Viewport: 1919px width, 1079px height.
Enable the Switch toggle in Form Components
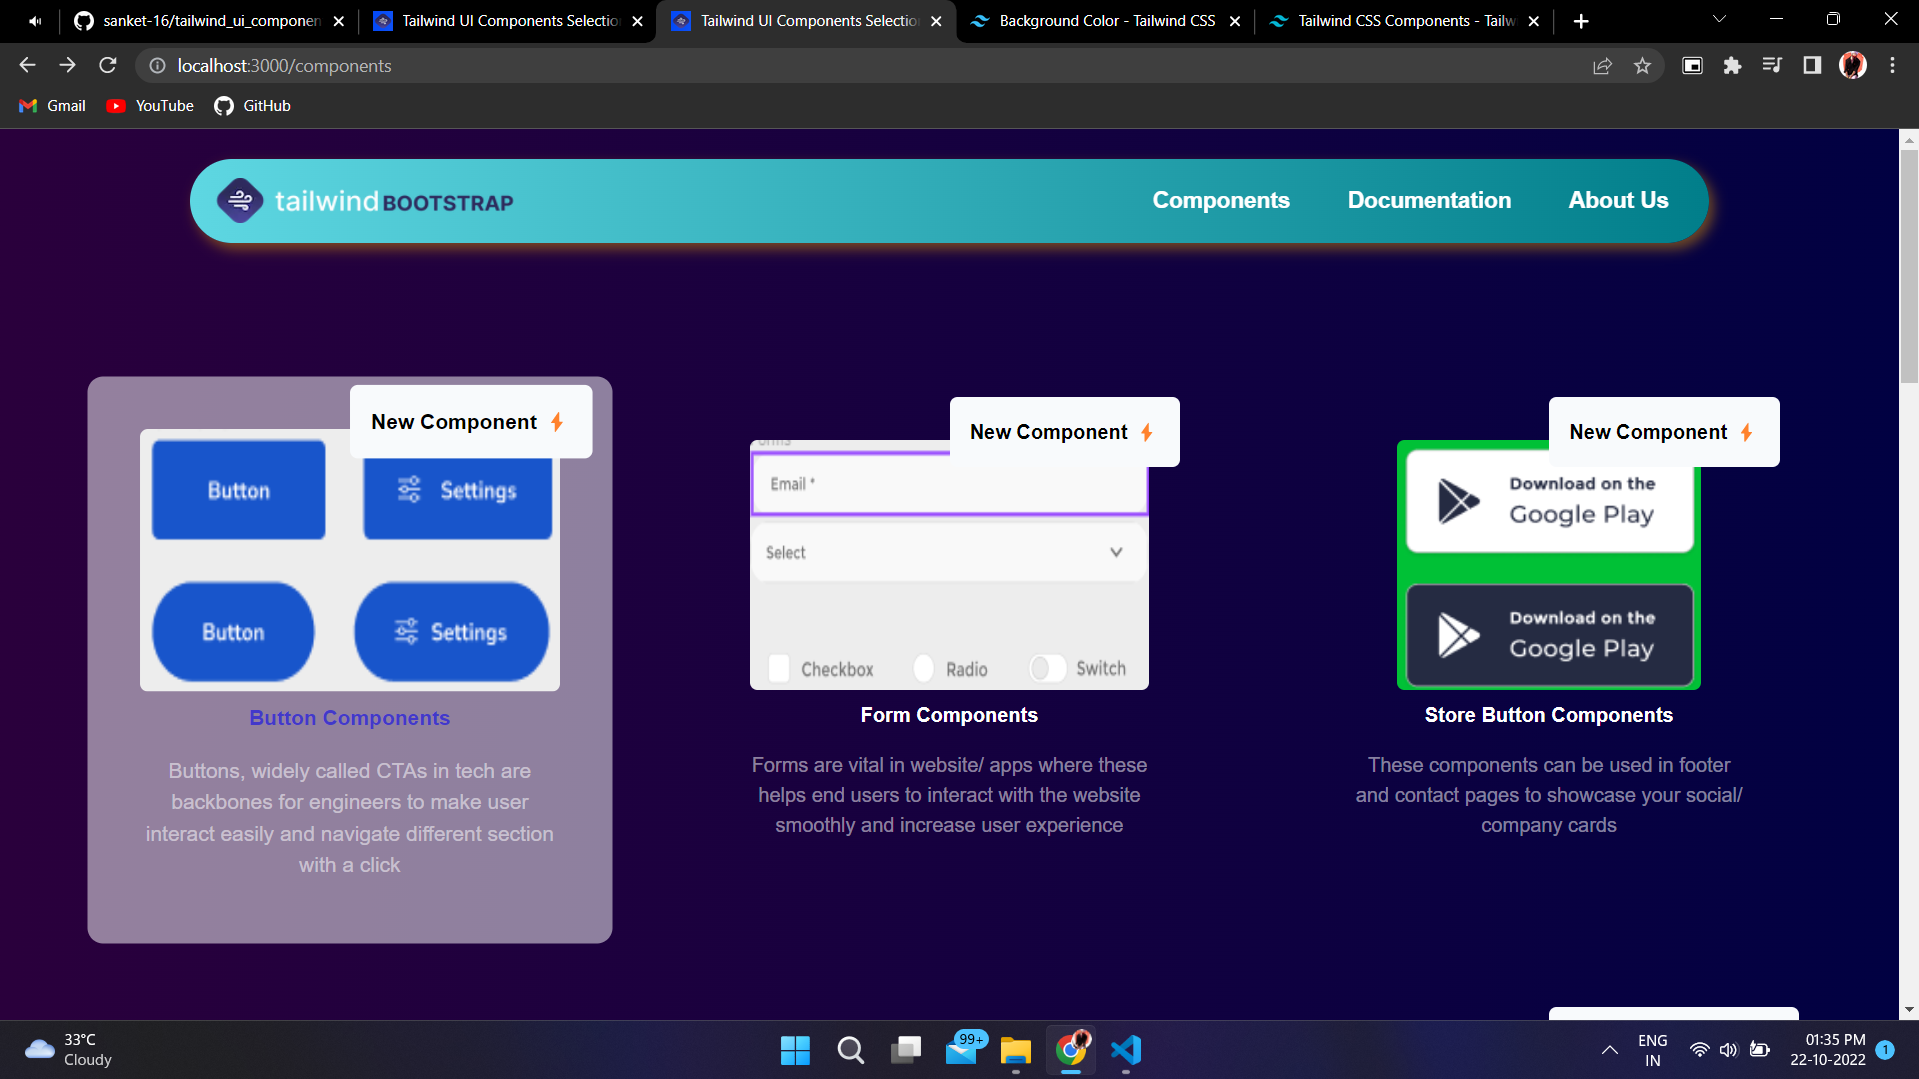[1048, 668]
